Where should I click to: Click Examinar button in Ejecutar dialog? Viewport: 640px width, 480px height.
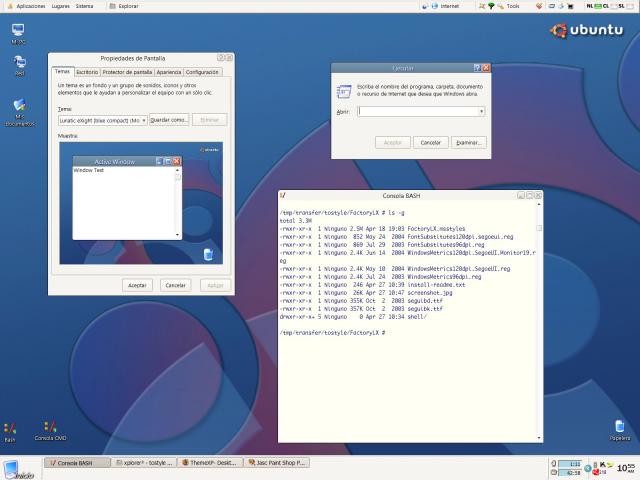pos(469,143)
